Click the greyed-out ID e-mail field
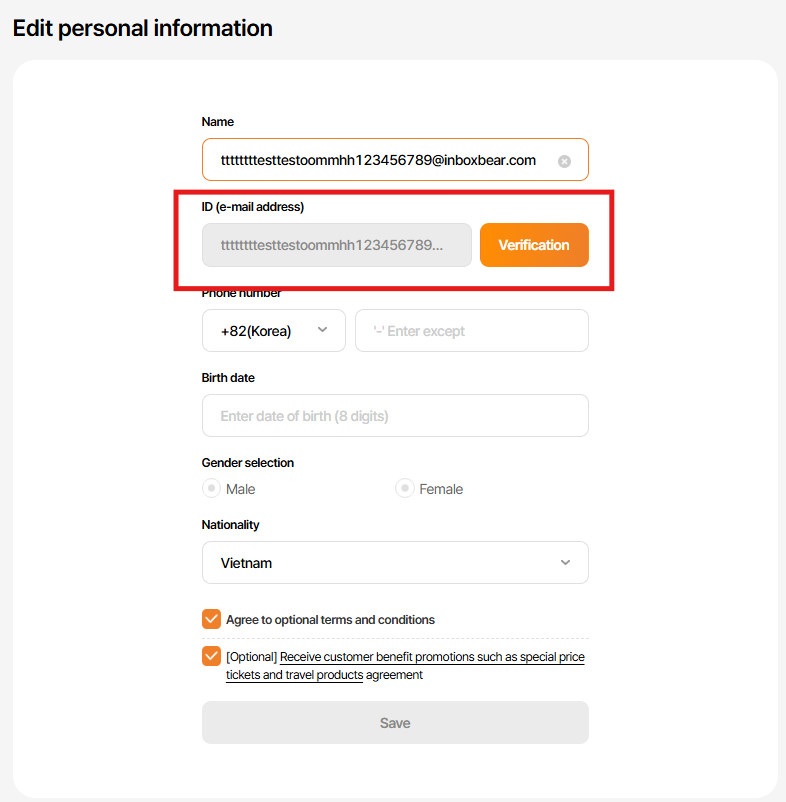The image size is (786, 802). tap(336, 245)
